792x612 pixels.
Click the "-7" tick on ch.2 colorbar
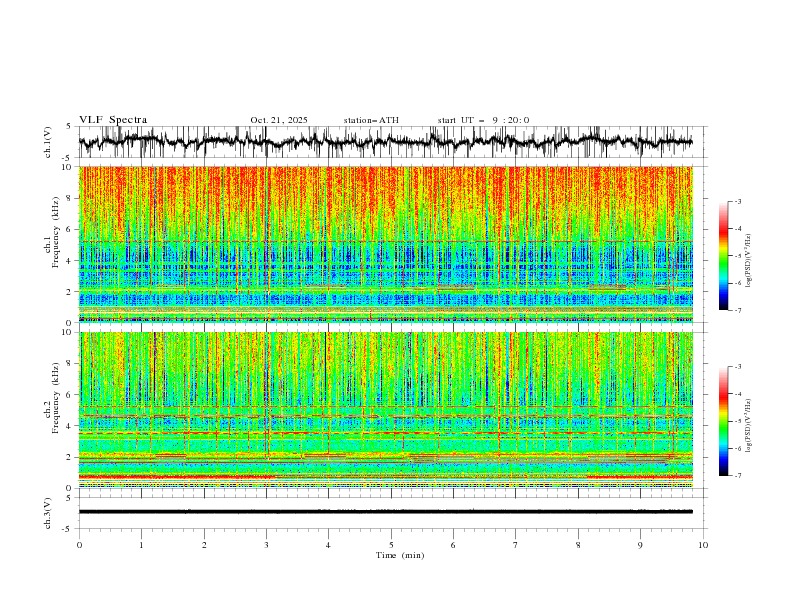[737, 475]
